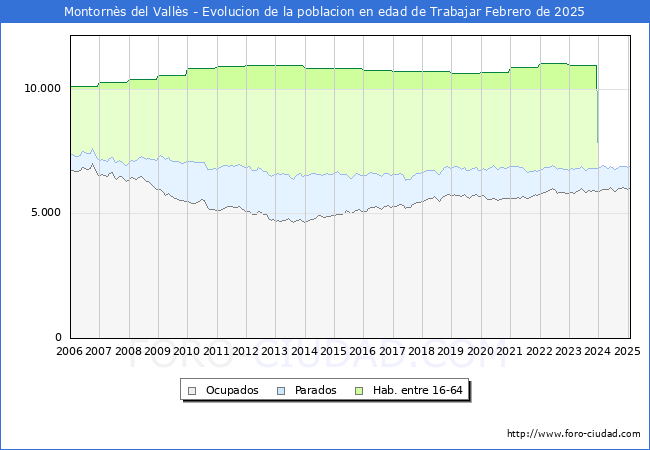Click the 2020 x-axis year label
The width and height of the screenshot is (650, 450).
pyautogui.click(x=480, y=351)
